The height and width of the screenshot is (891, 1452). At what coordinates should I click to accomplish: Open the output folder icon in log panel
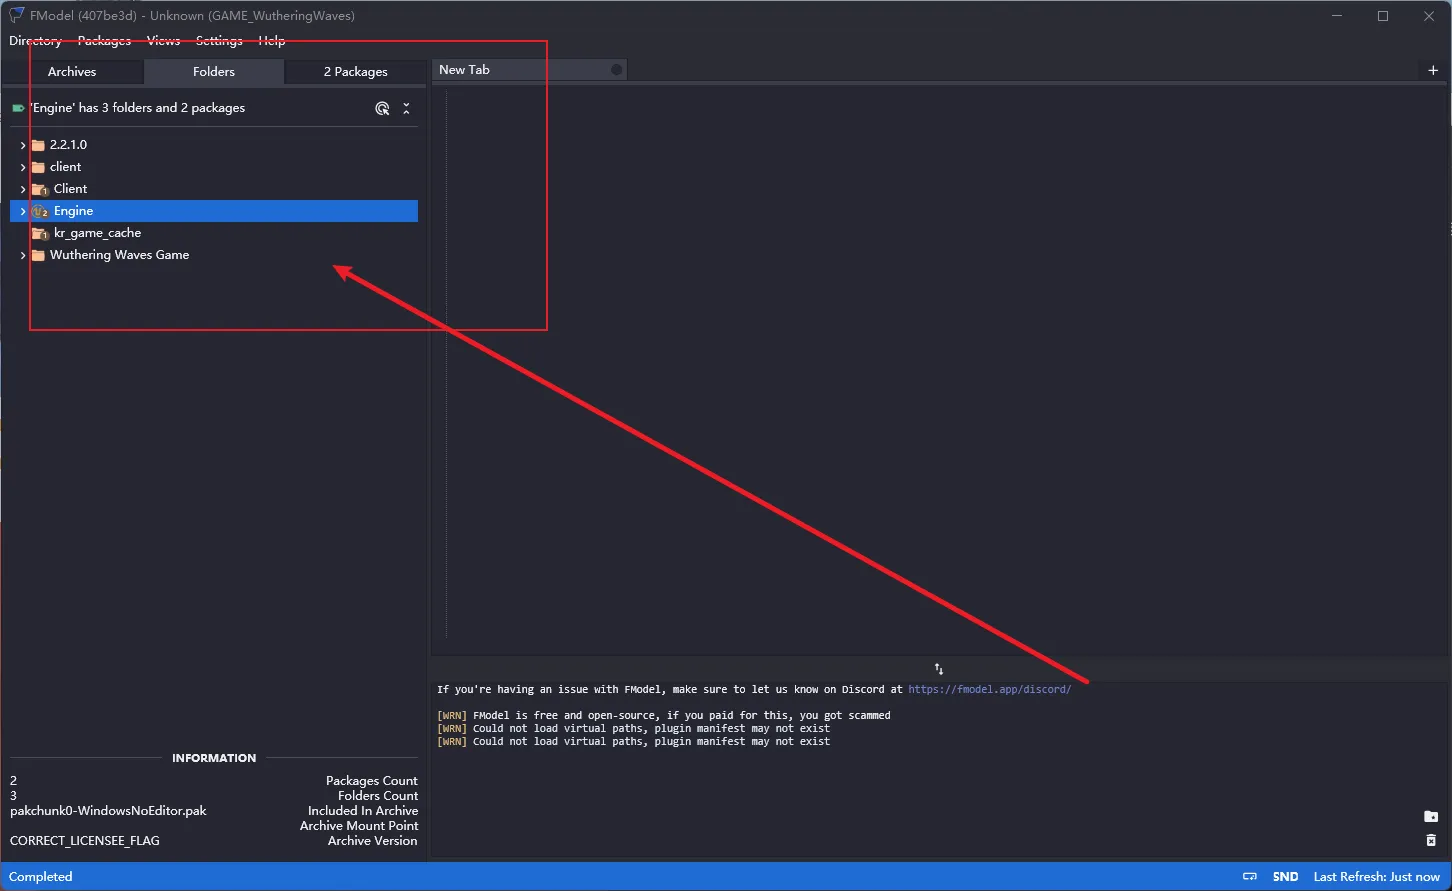point(1431,817)
